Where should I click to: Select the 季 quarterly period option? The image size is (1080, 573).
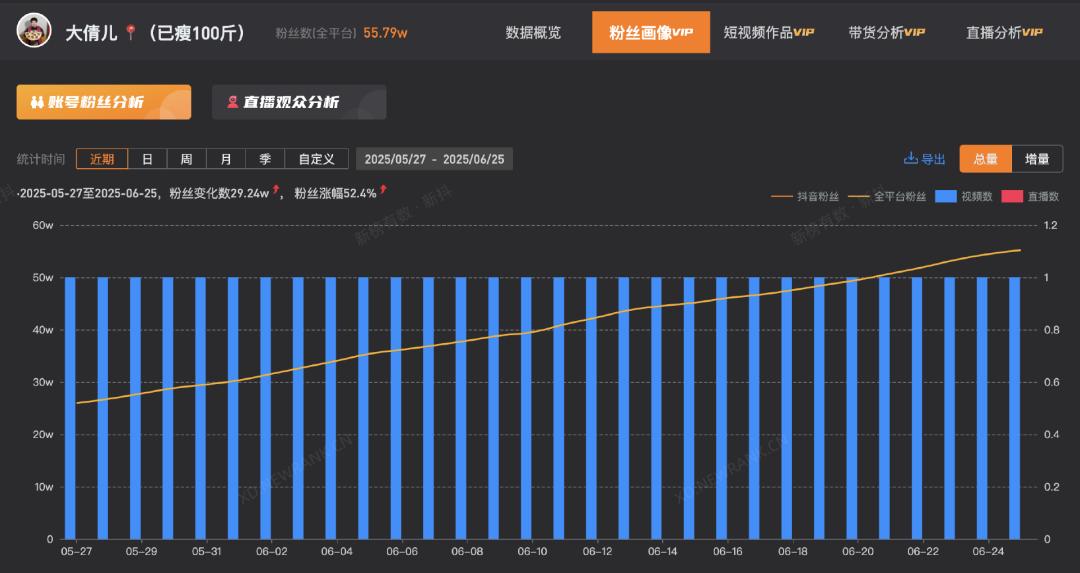point(265,159)
